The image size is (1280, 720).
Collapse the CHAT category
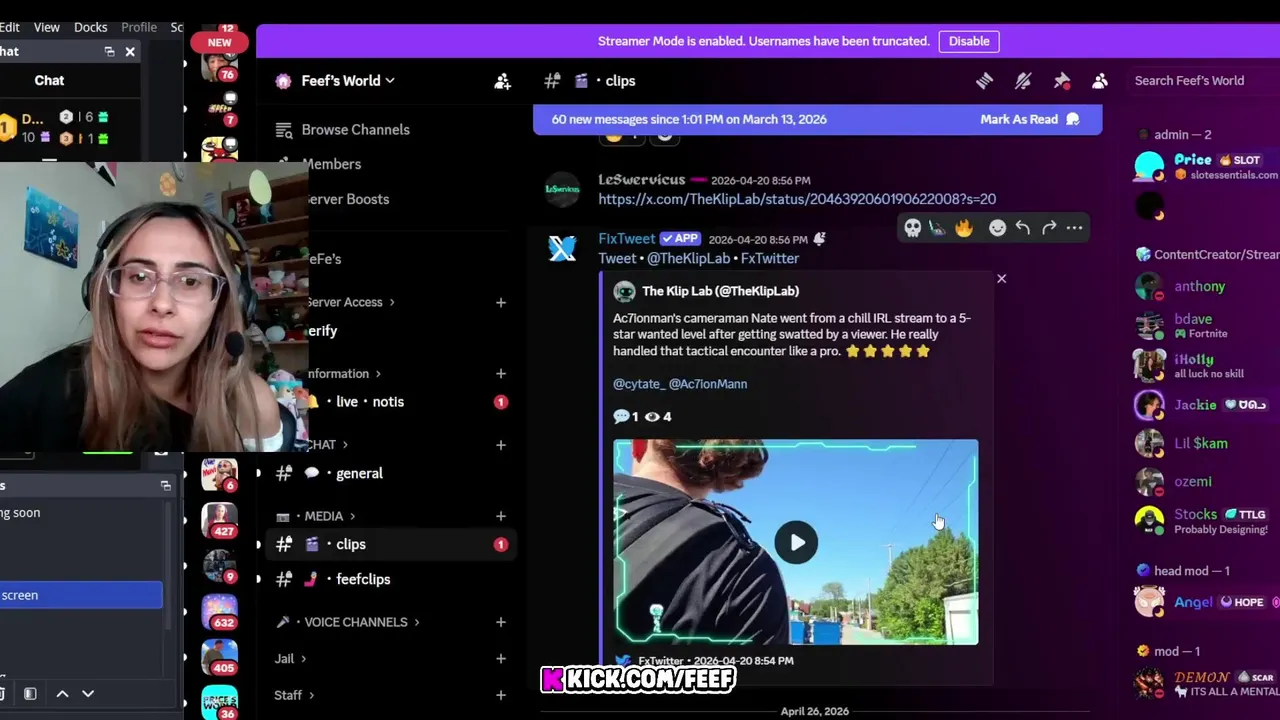click(x=327, y=445)
